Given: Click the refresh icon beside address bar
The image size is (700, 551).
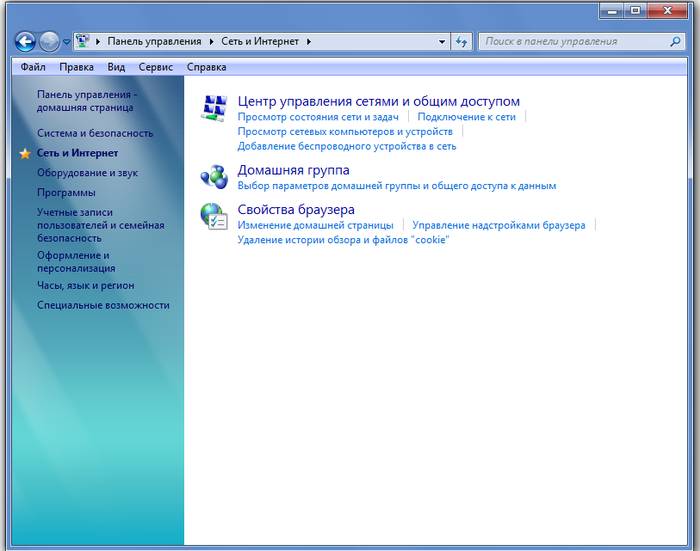Looking at the screenshot, I should coord(461,42).
